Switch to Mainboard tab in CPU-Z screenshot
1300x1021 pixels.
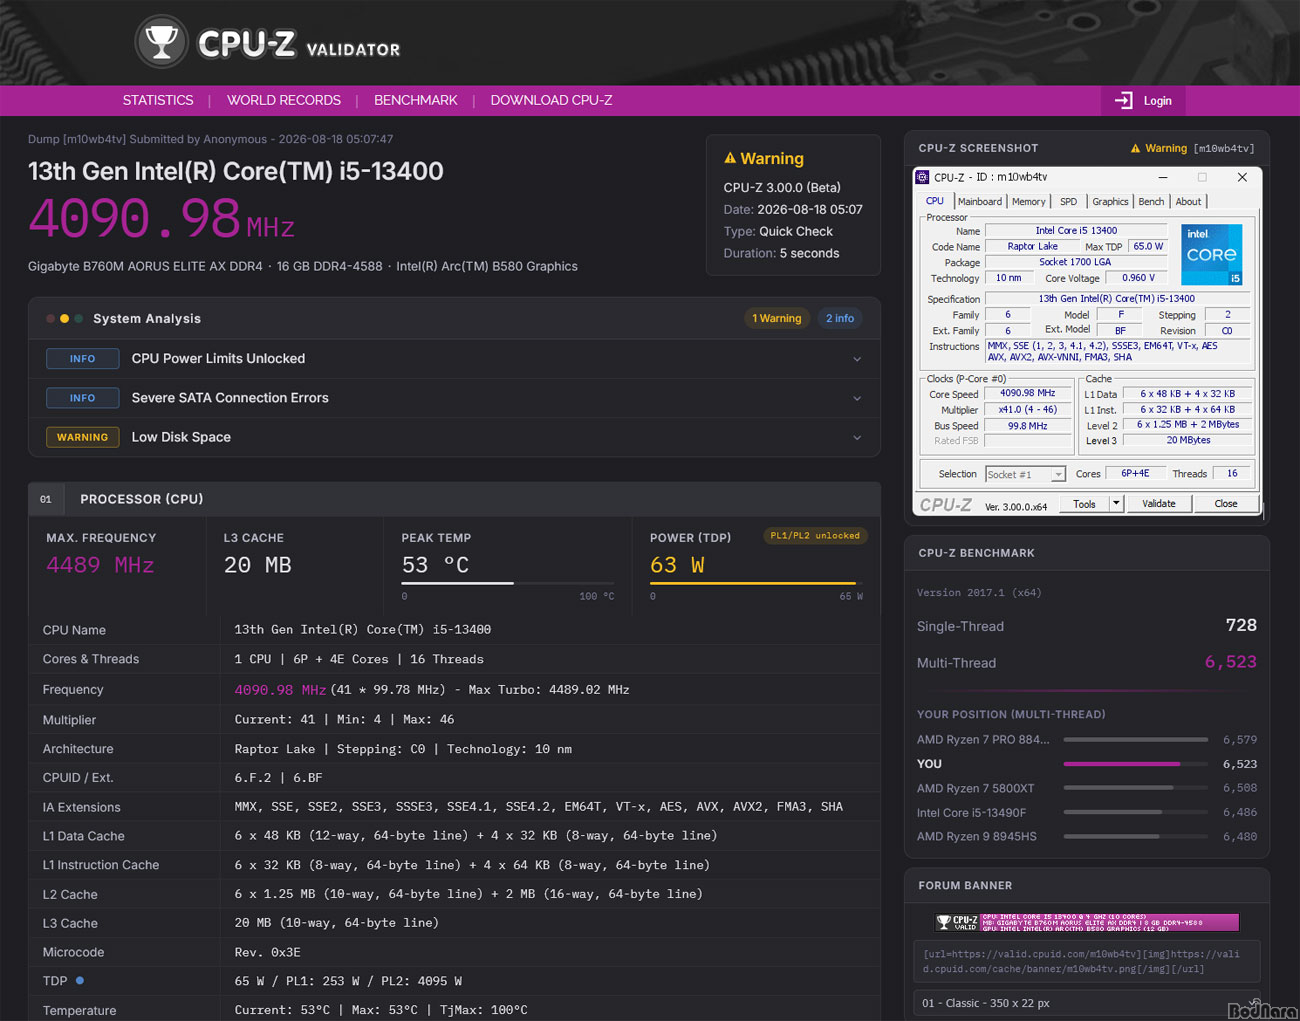click(979, 201)
